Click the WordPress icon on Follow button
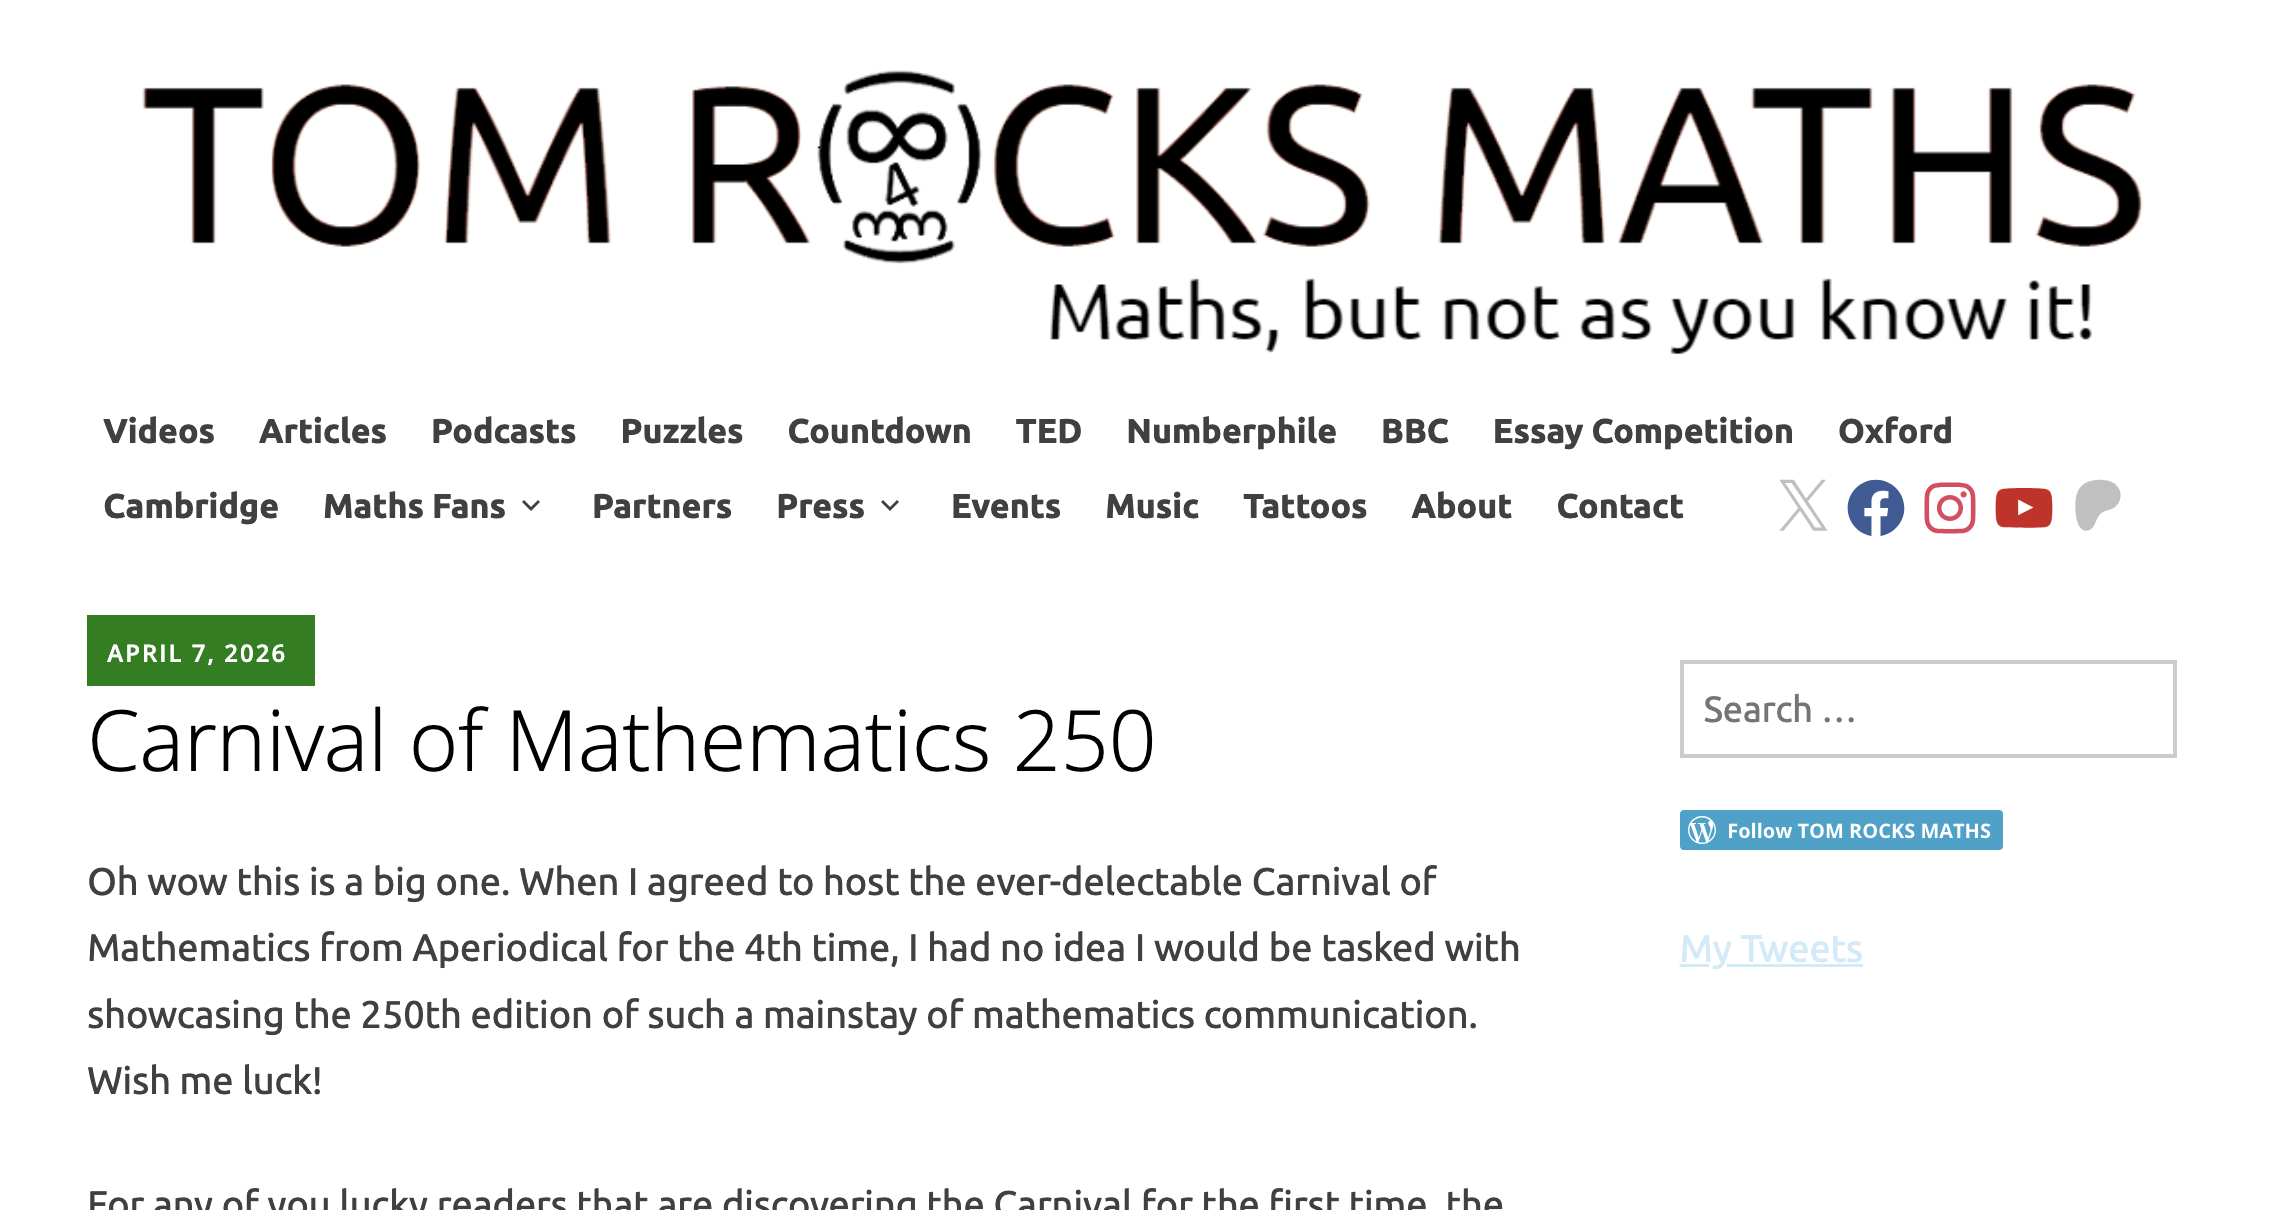This screenshot has height=1210, width=2290. [x=1702, y=830]
